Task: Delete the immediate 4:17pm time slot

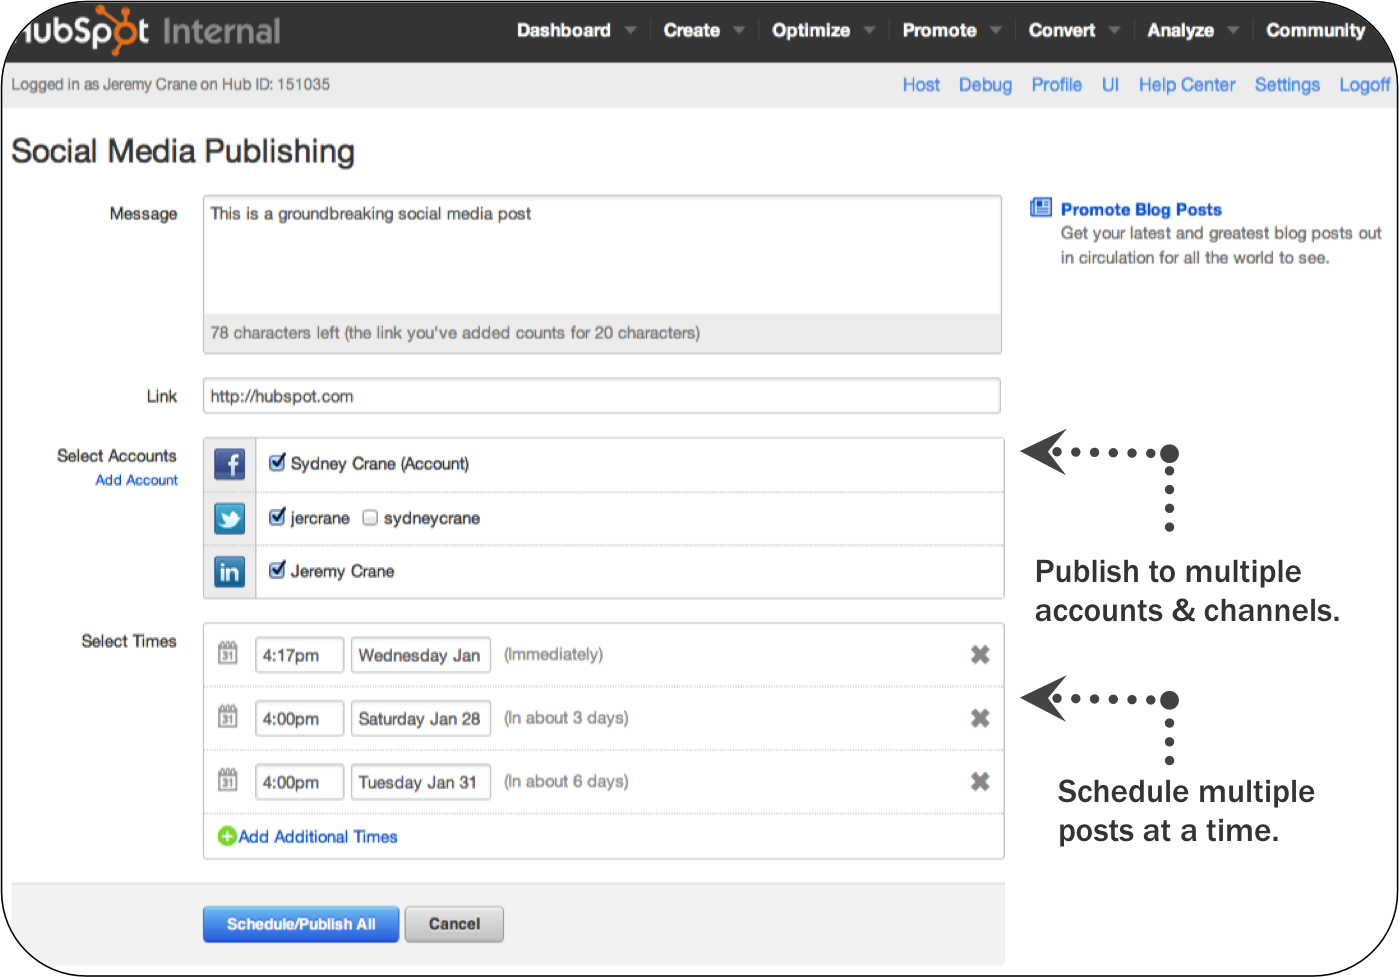Action: click(980, 654)
